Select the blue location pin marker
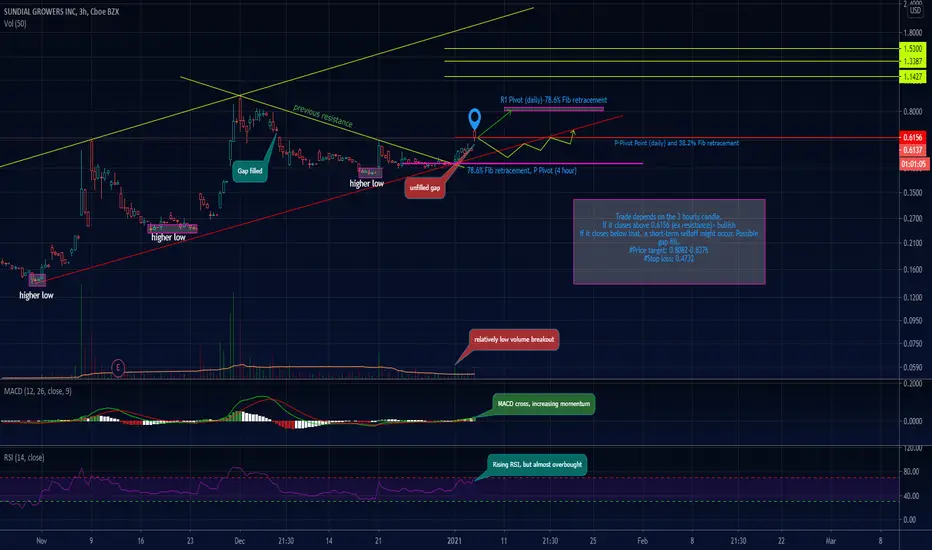The height and width of the screenshot is (550, 932). click(474, 119)
